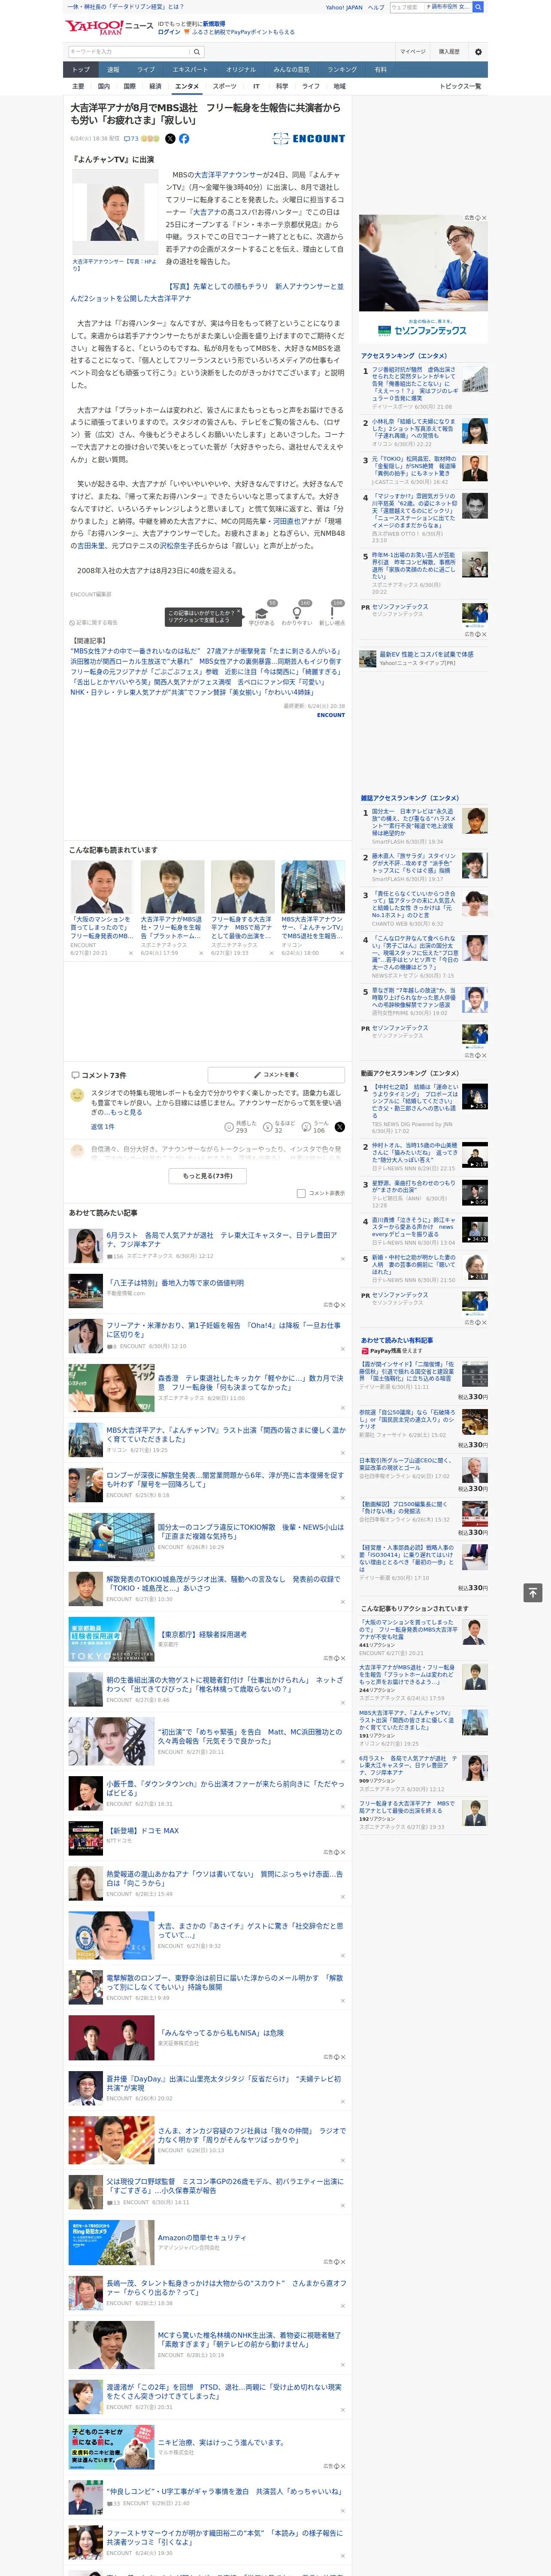Click 大阪のマンションを買ってしまったので thumbnail card
This screenshot has width=551, height=2576.
102,908
